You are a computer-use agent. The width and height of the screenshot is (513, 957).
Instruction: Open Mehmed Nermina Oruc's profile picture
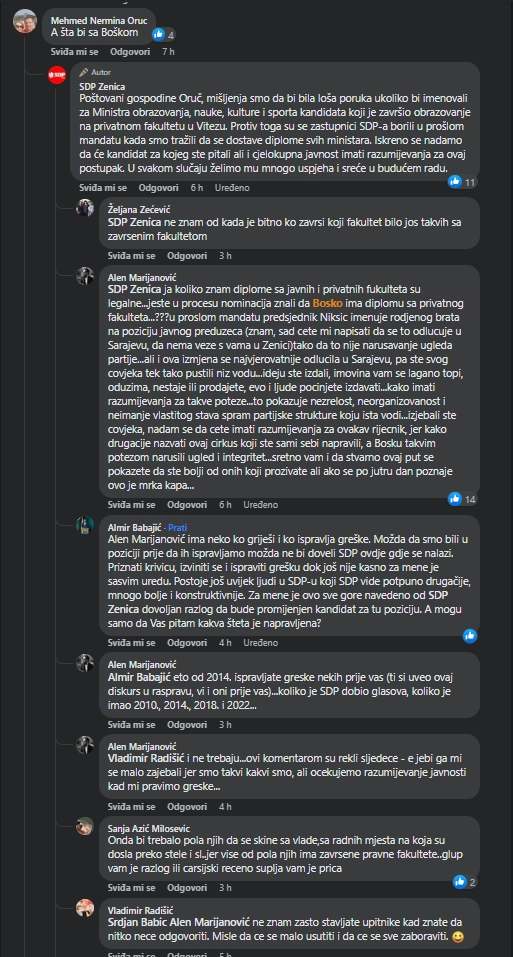pos(25,21)
